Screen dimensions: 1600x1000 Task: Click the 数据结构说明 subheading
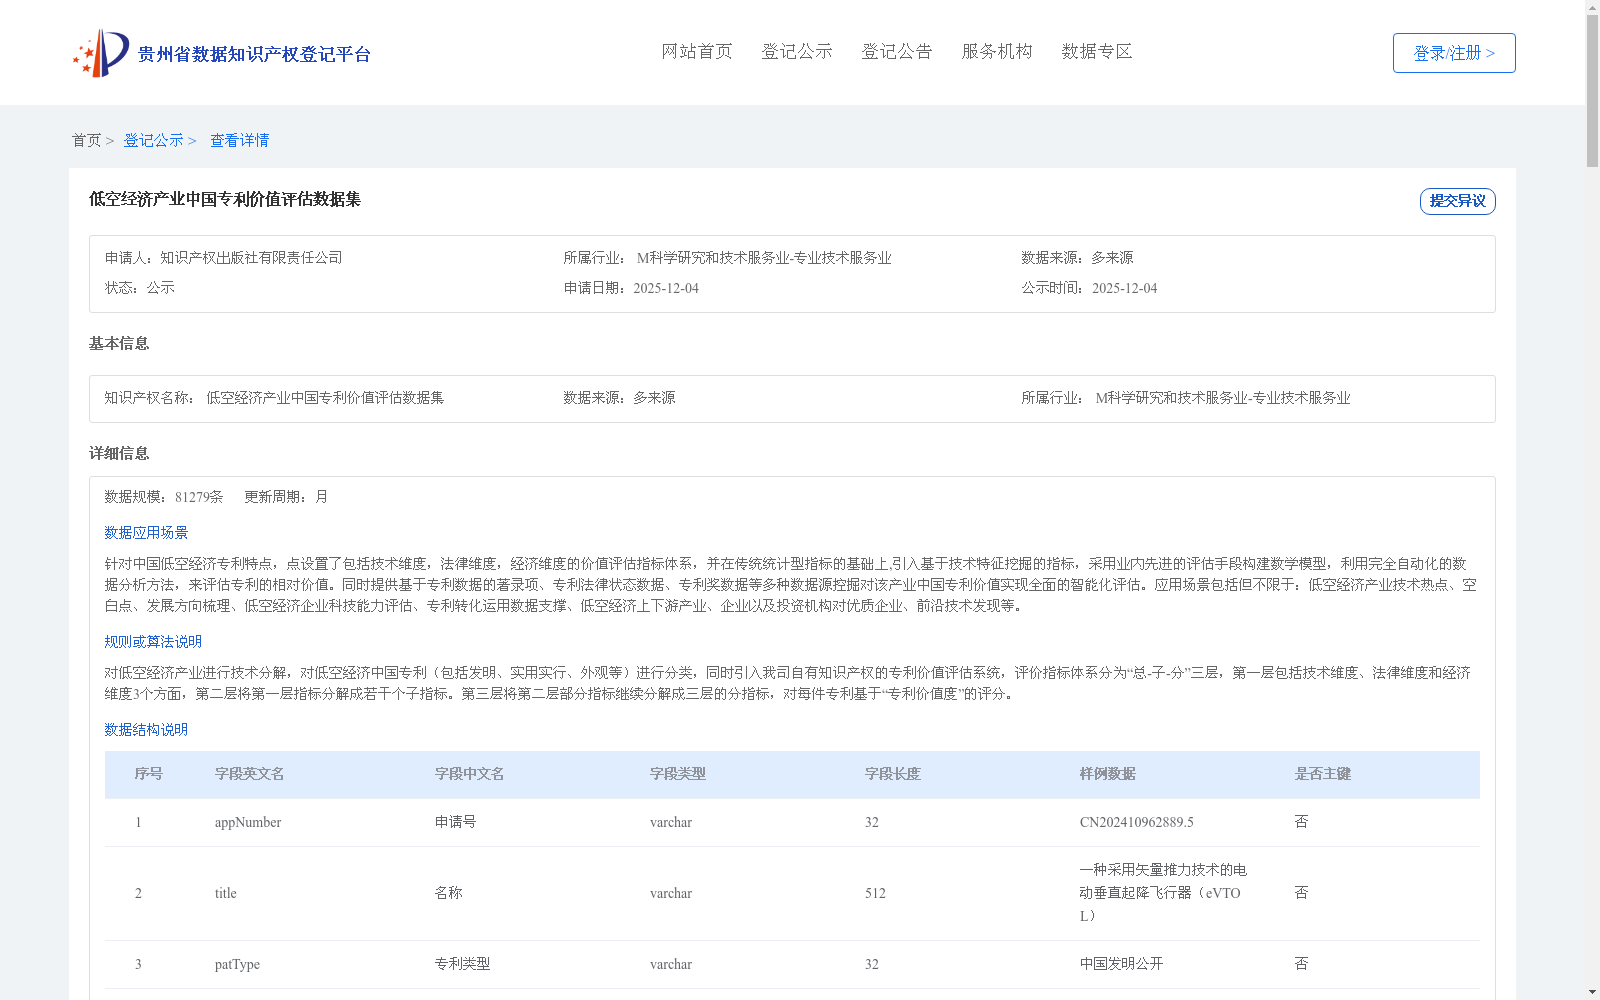coord(146,730)
